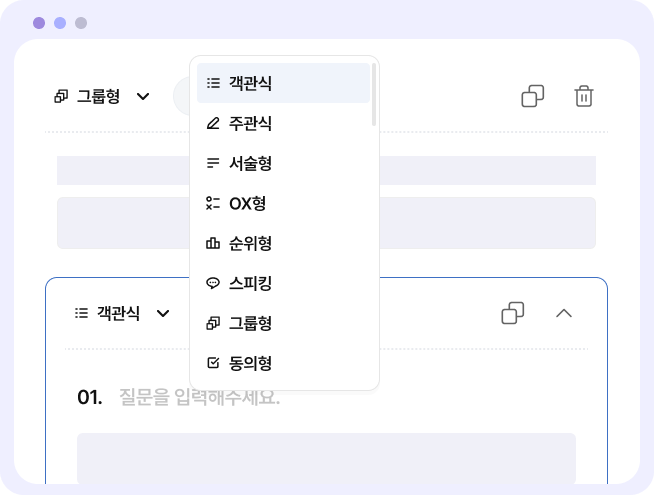Click the 질문을 입력해주세요 question field

[x=200, y=397]
